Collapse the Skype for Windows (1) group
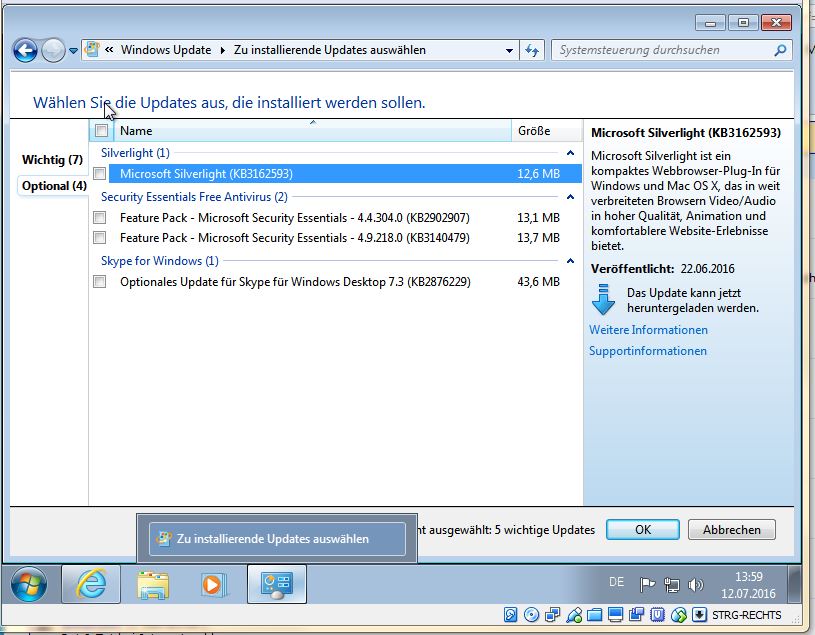 tap(570, 261)
